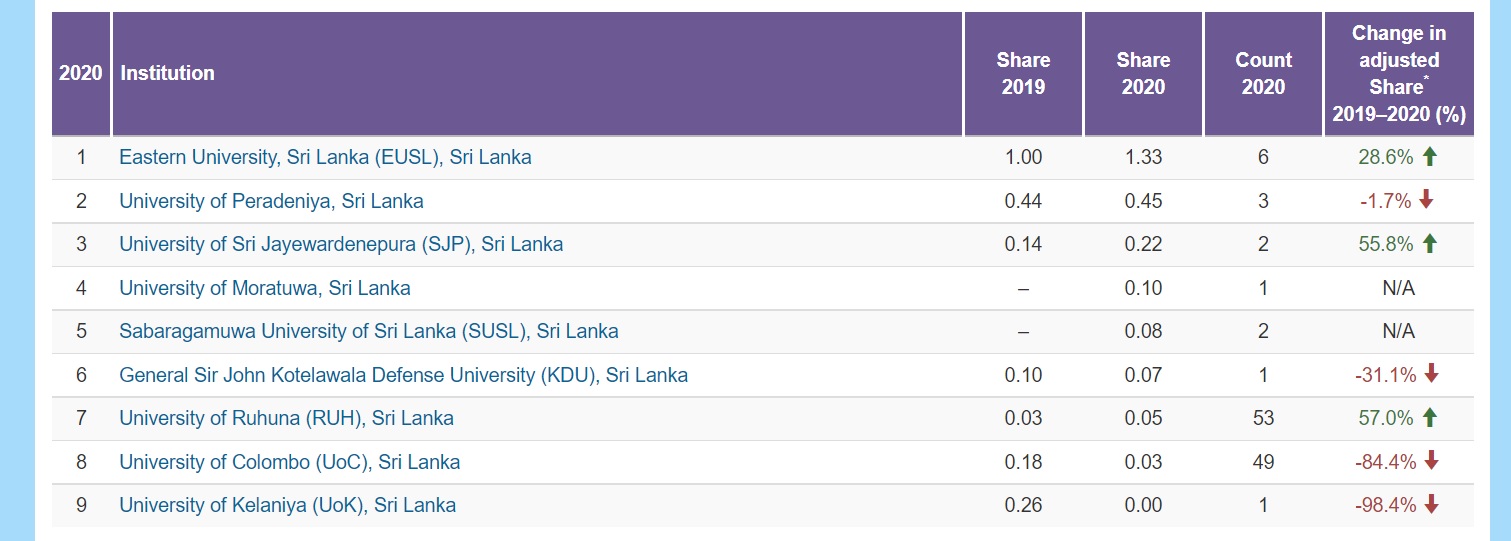Click red down arrow beside -98.4%
1511x541 pixels.
coord(1431,504)
